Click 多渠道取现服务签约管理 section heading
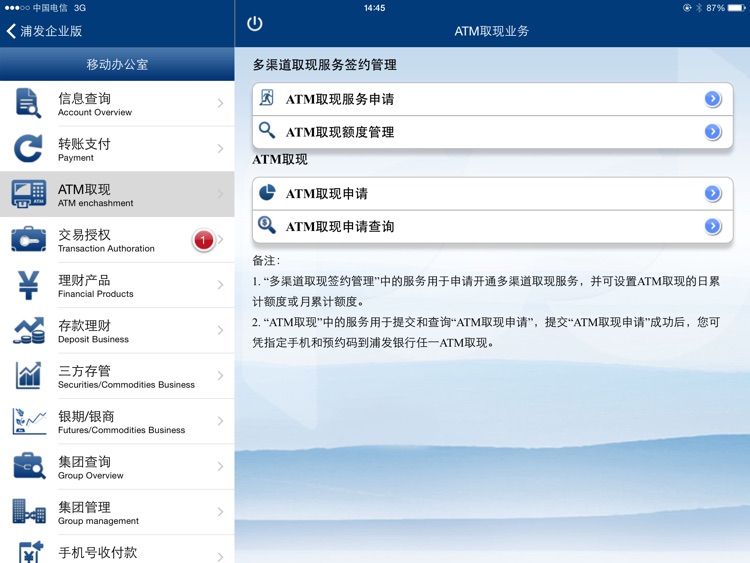This screenshot has height=563, width=750. tap(325, 65)
